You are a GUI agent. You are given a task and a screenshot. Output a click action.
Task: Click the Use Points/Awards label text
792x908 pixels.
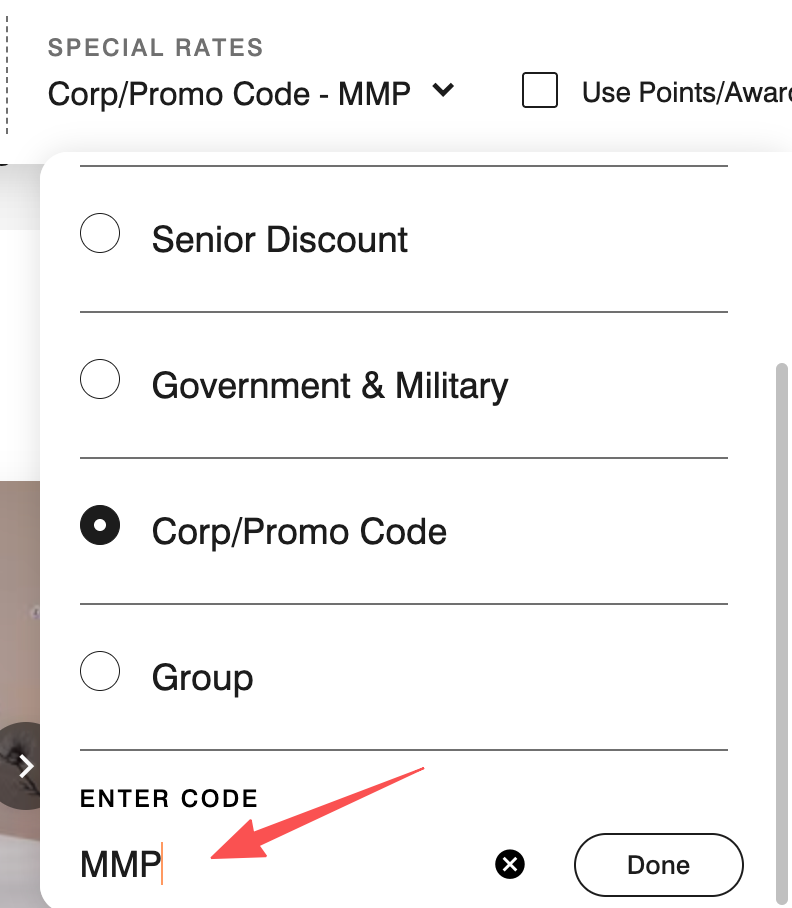coord(686,94)
